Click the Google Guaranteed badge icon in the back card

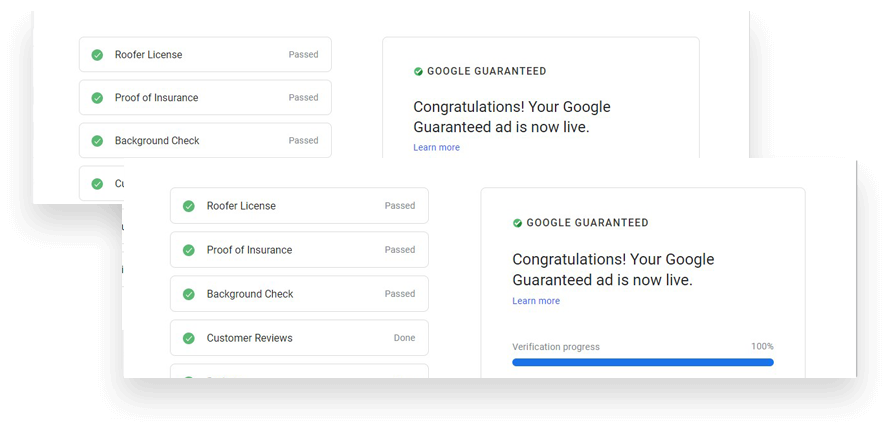pyautogui.click(x=418, y=72)
